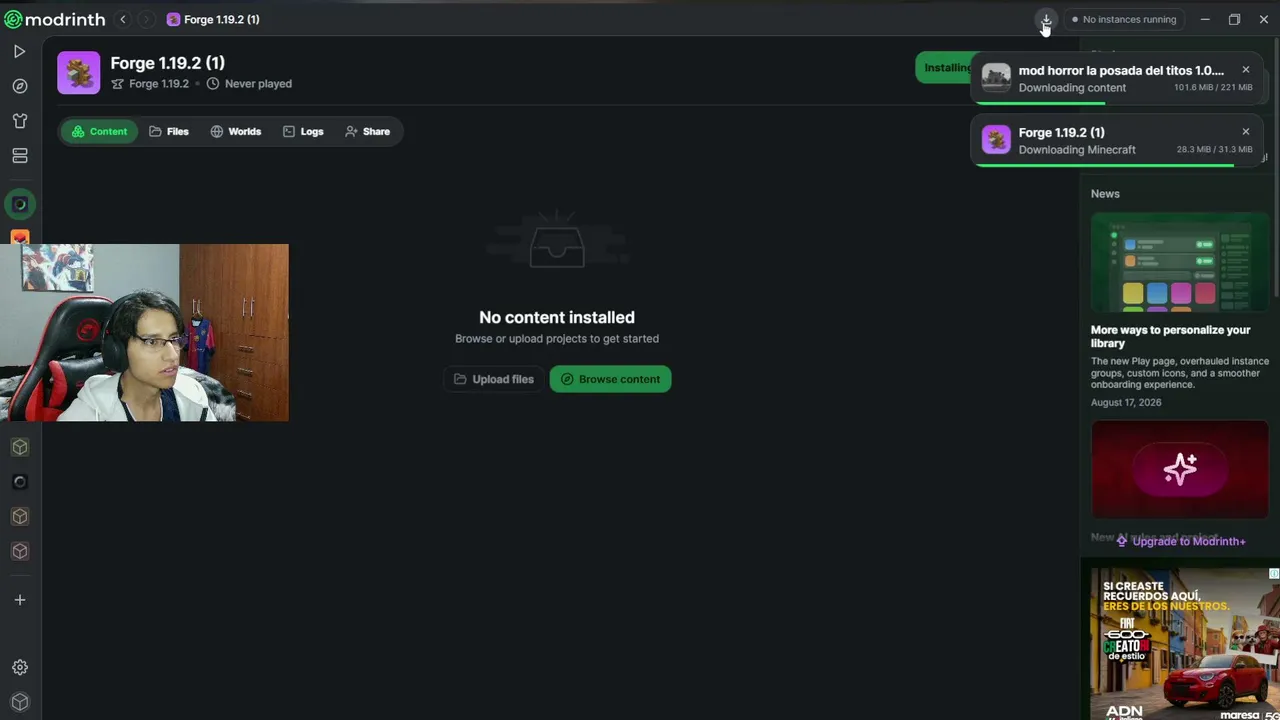Select the tan cube instance in sidebar
1280x720 pixels.
click(x=19, y=517)
